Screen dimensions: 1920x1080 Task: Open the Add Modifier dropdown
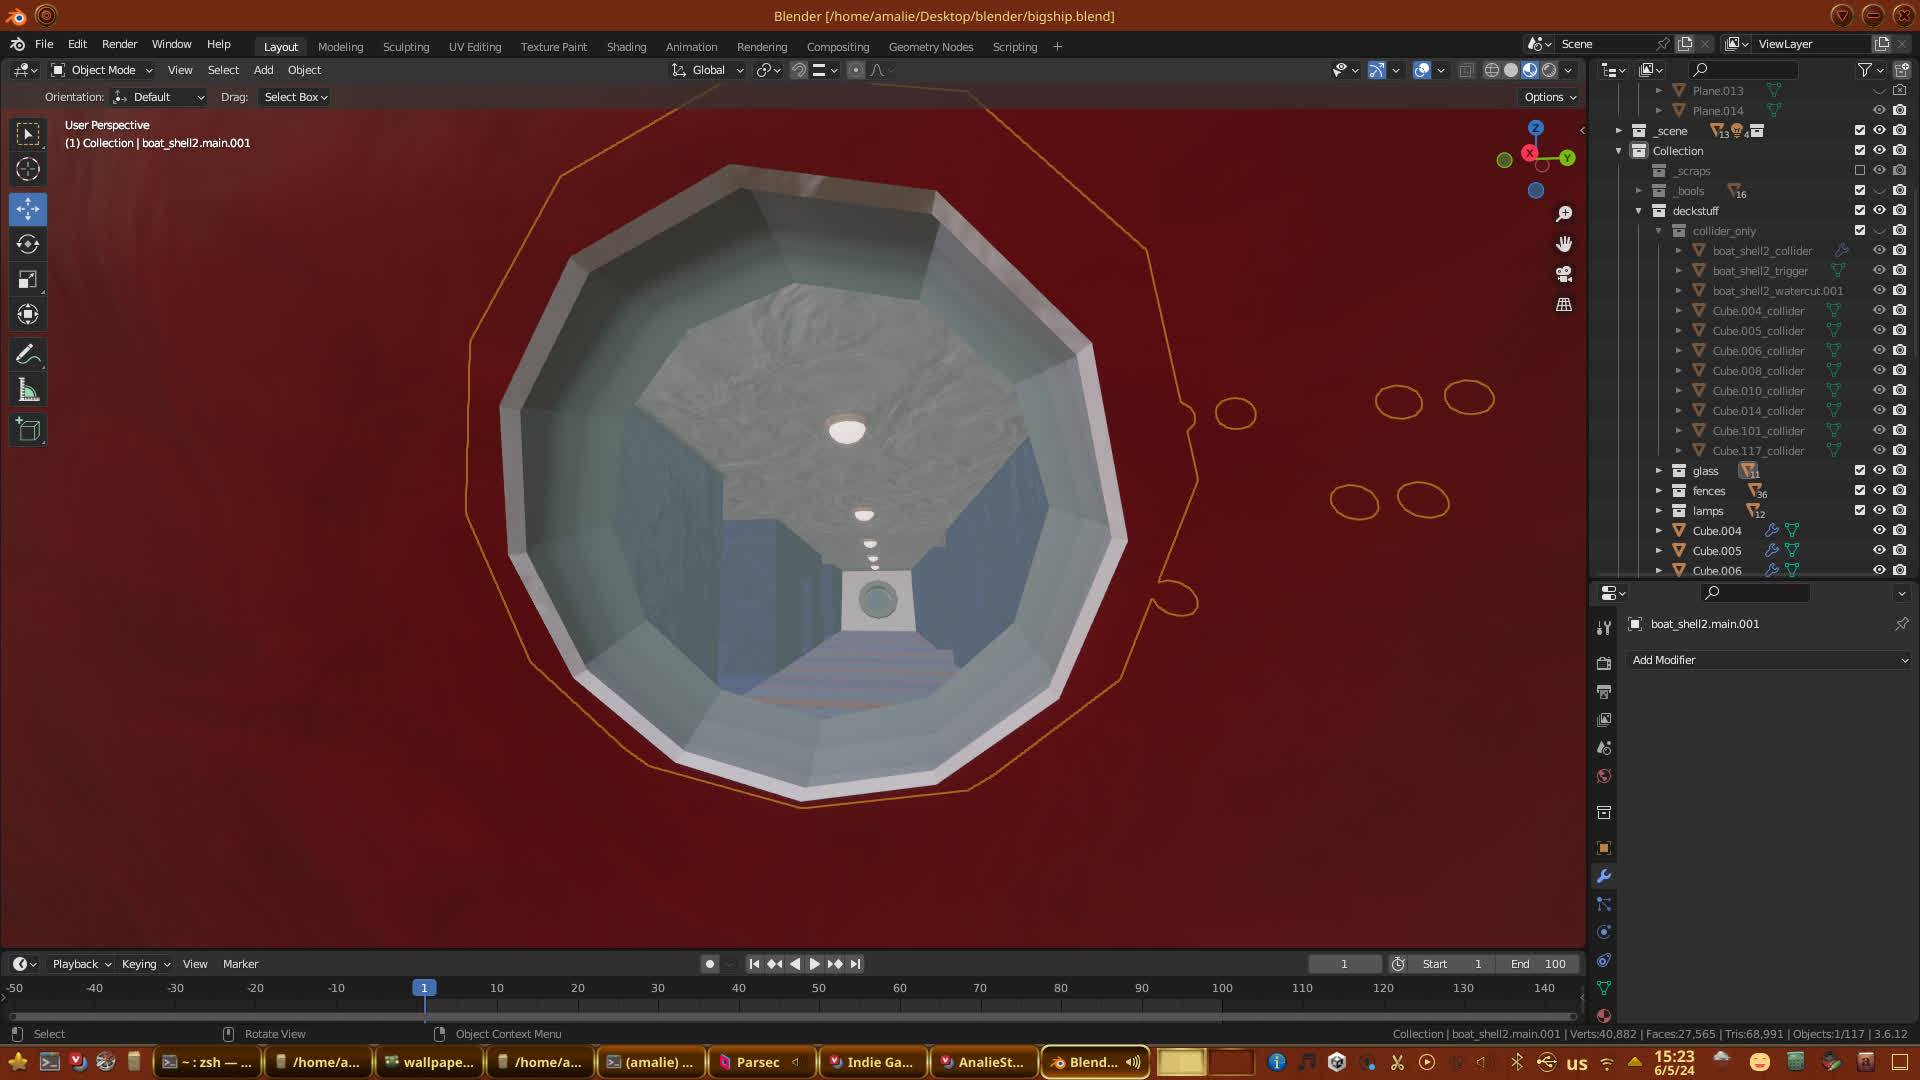[1769, 660]
